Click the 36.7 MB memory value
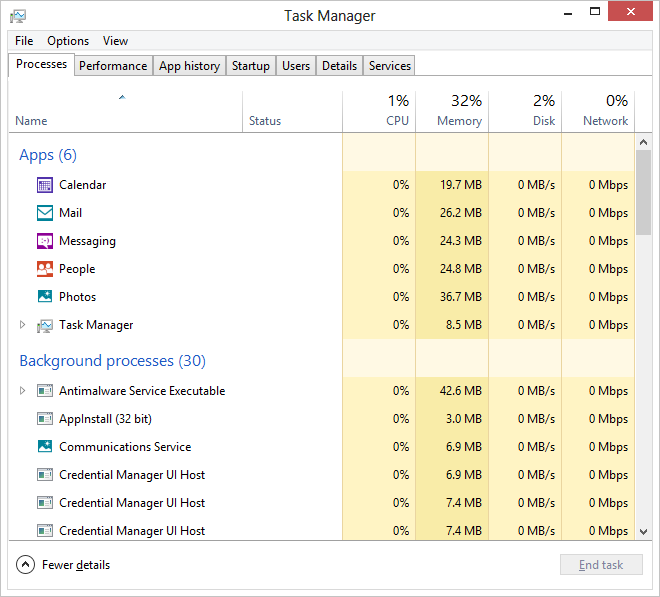 tap(460, 297)
